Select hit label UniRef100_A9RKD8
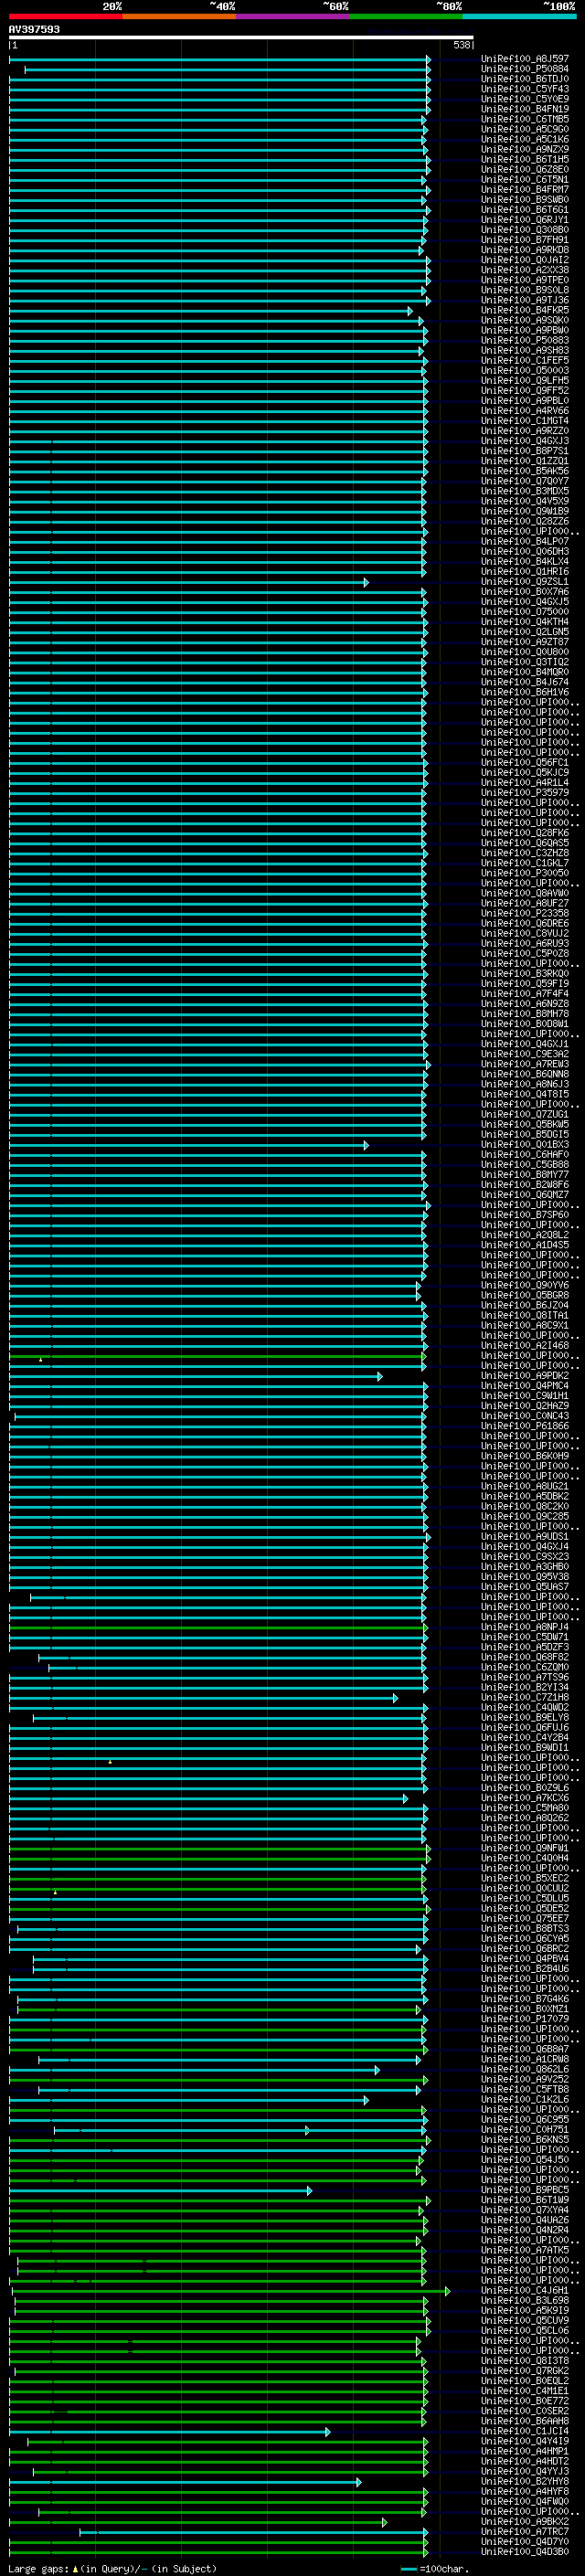This screenshot has width=585, height=2576. click(524, 250)
